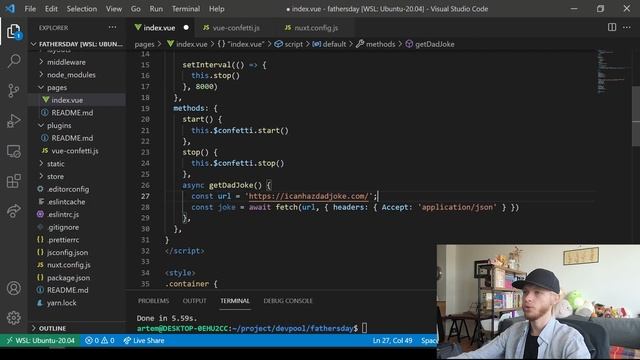The width and height of the screenshot is (640, 360).
Task: Open the Edit menu
Action: (x=51, y=9)
